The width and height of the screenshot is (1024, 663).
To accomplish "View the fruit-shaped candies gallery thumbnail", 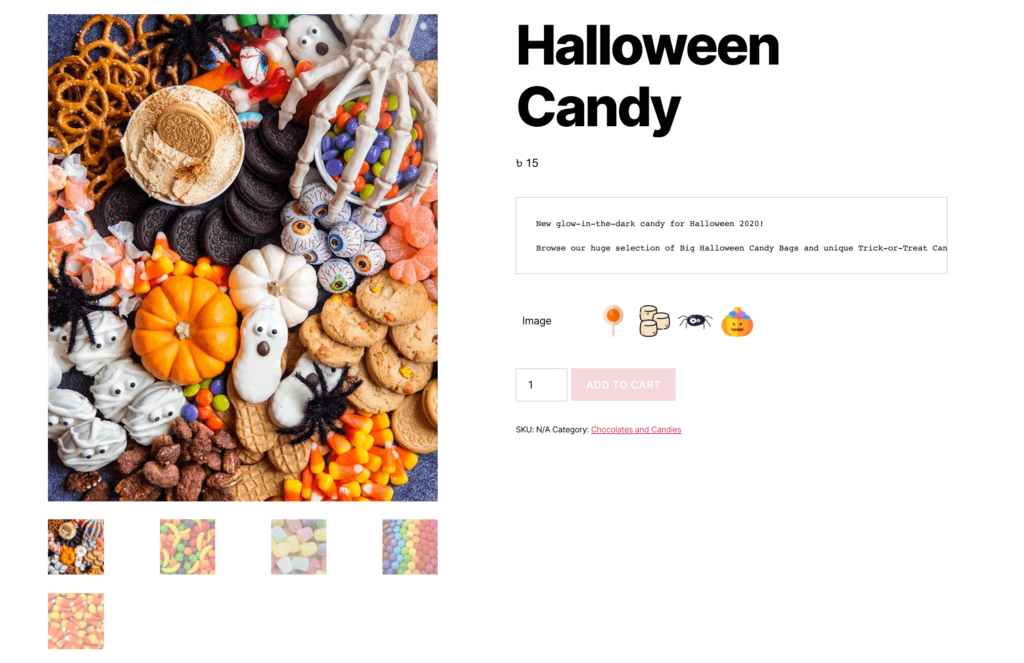I will point(187,547).
